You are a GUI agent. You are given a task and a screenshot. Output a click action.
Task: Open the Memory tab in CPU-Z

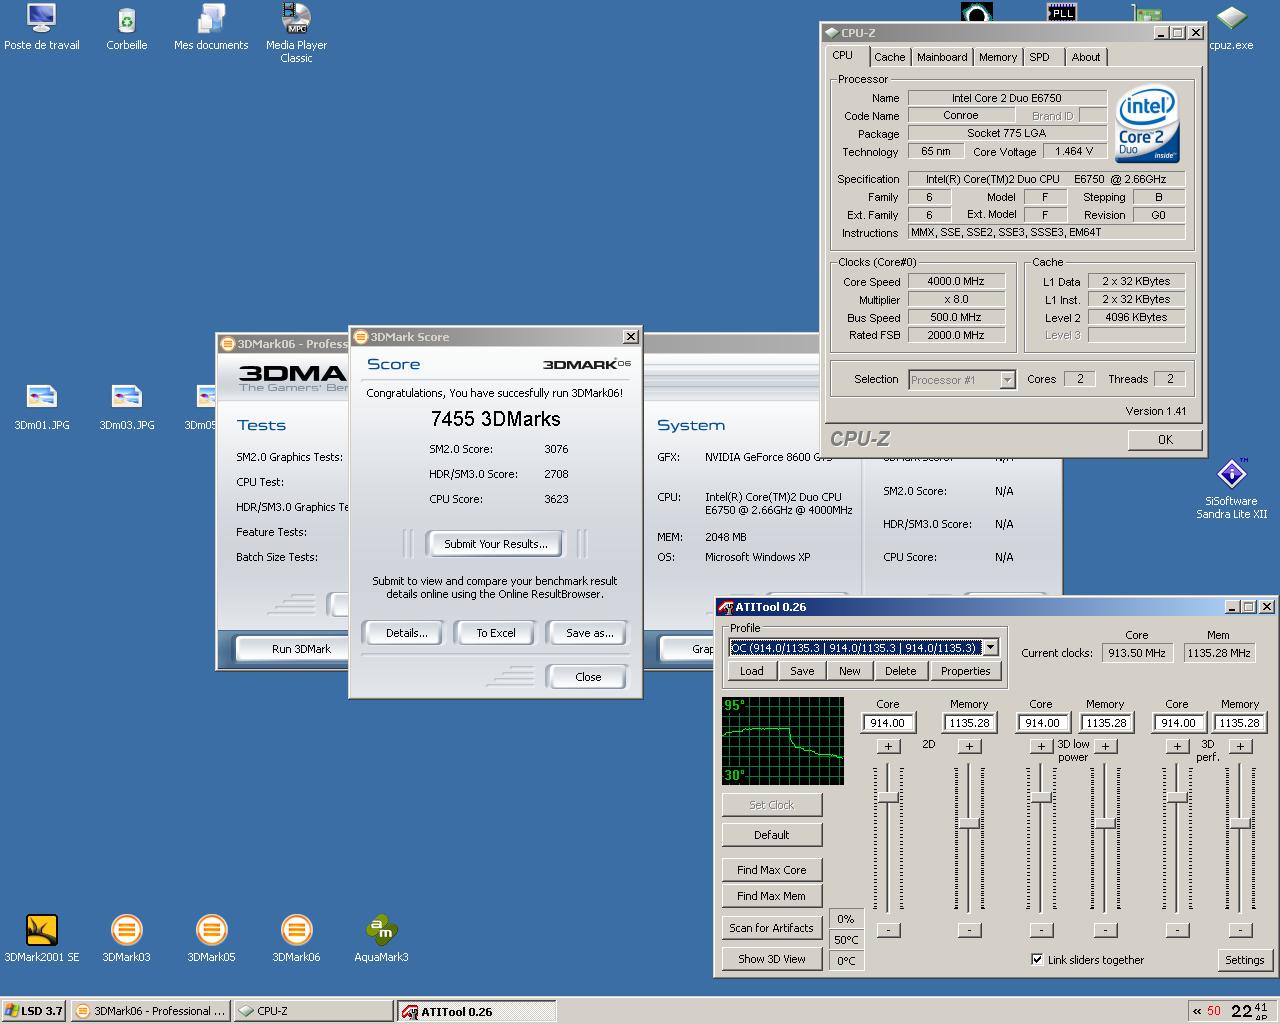coord(998,57)
